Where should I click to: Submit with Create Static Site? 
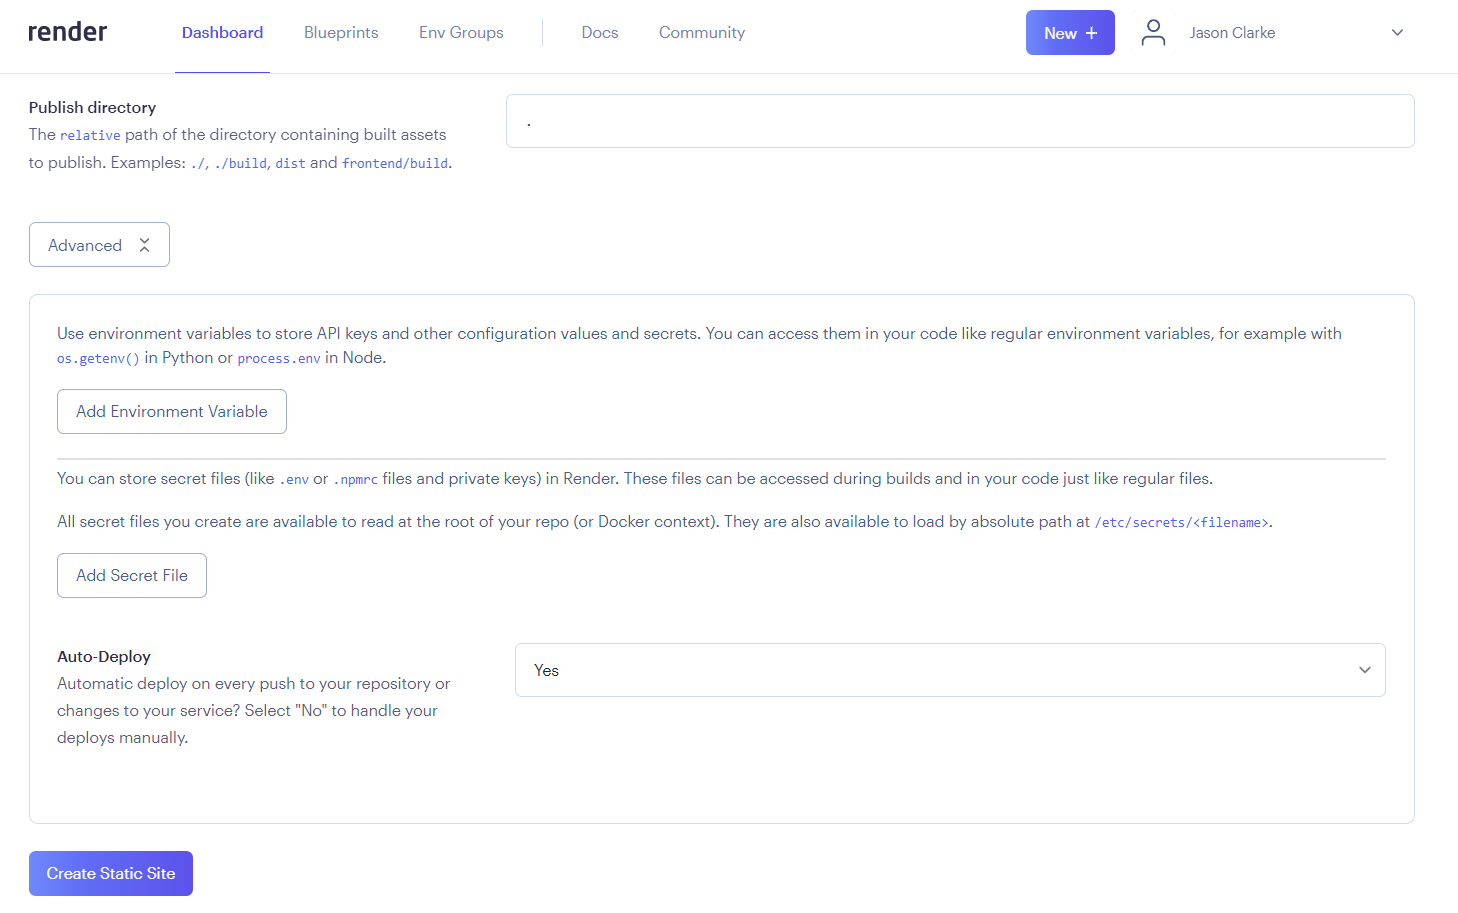111,873
